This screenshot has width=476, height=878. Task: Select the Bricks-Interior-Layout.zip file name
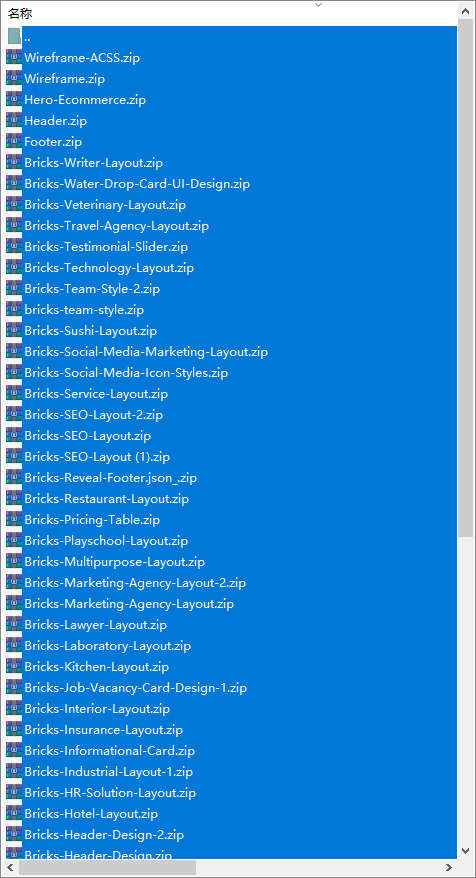[97, 709]
